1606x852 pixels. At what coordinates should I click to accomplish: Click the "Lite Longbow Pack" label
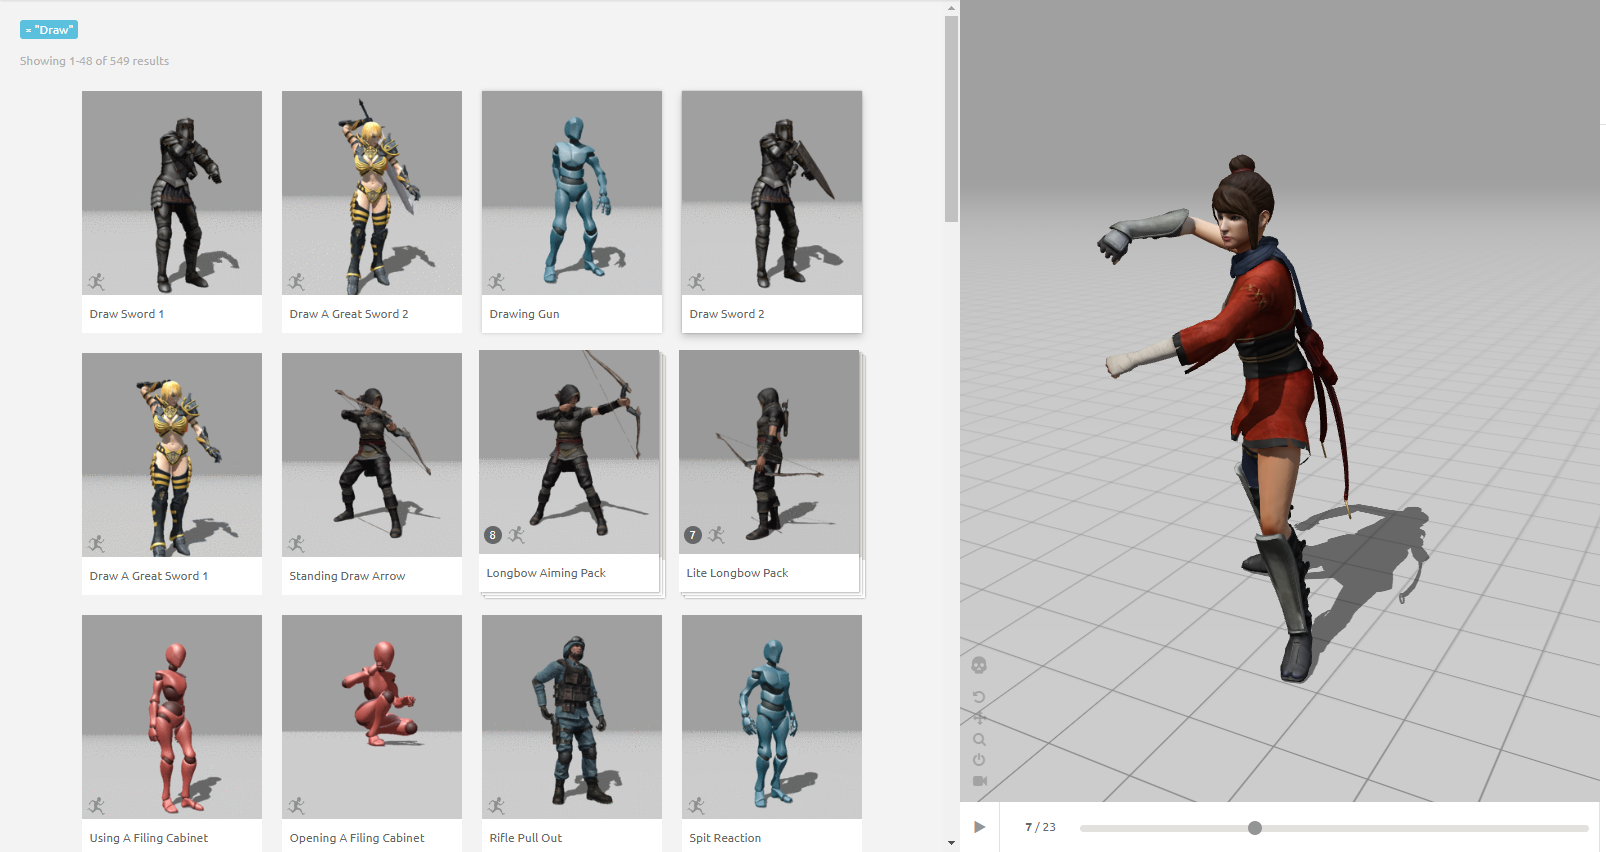point(737,573)
